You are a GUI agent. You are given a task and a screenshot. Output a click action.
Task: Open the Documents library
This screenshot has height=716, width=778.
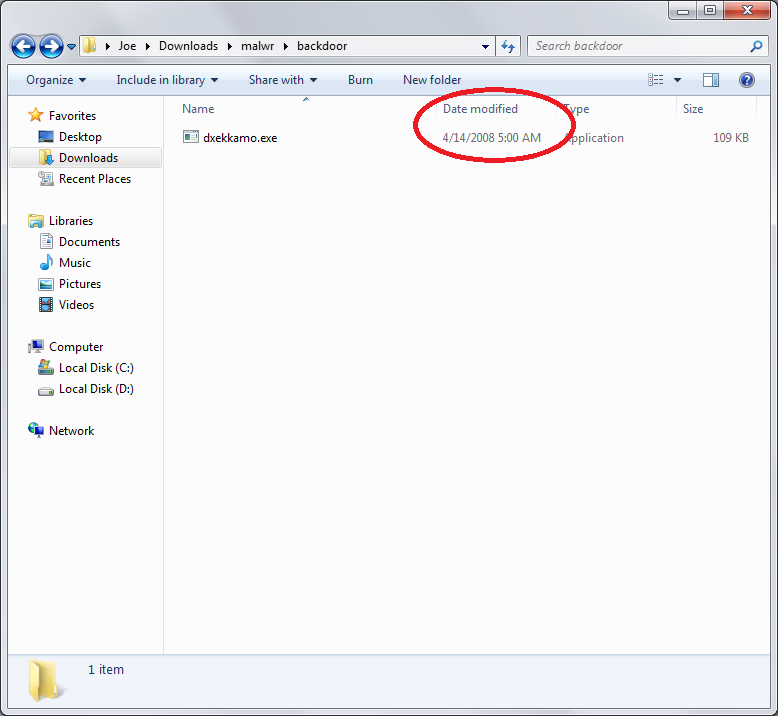89,242
